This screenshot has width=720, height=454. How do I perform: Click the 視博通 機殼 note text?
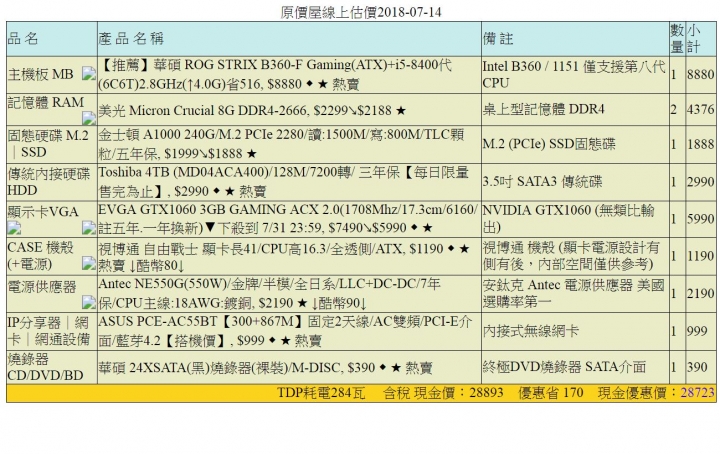pos(571,256)
